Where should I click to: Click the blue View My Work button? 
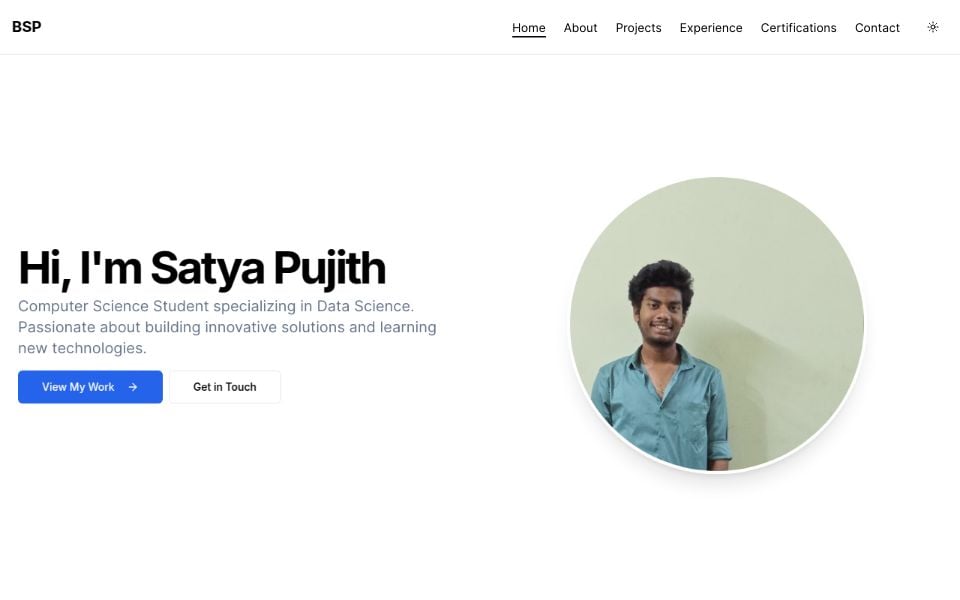click(90, 387)
